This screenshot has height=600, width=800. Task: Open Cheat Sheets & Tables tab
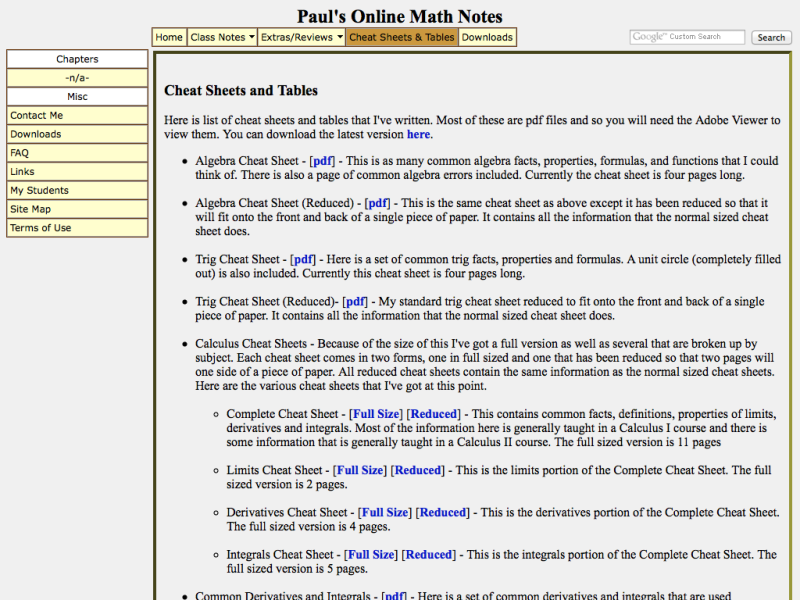pyautogui.click(x=401, y=37)
